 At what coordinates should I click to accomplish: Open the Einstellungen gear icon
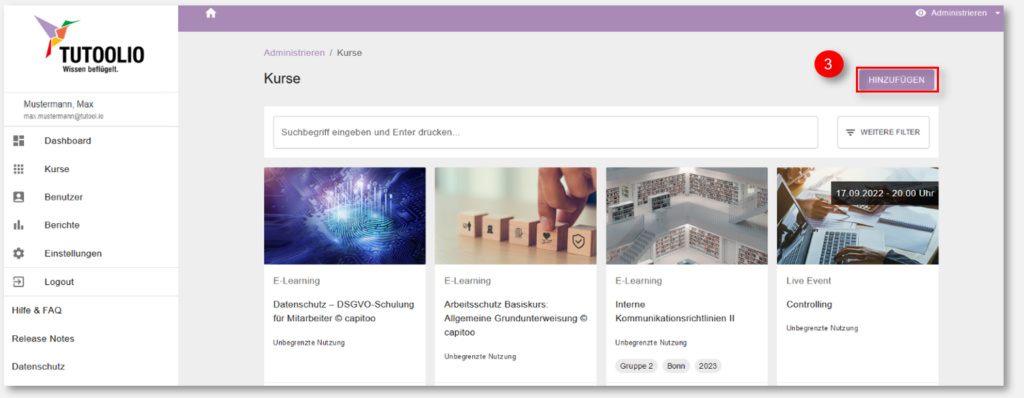point(18,253)
